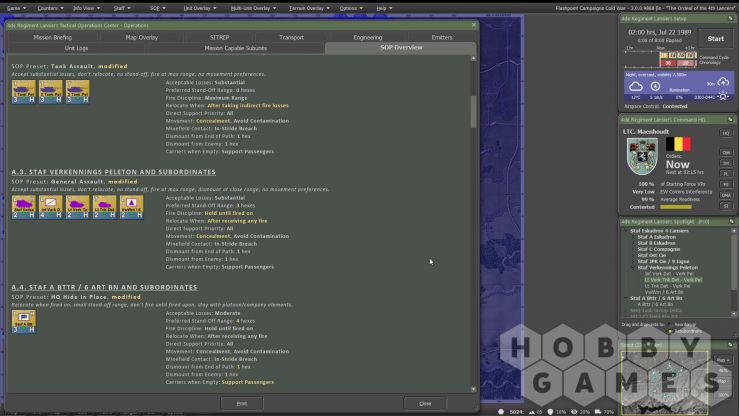Select the Inf Verk D unit counter

pos(50,207)
